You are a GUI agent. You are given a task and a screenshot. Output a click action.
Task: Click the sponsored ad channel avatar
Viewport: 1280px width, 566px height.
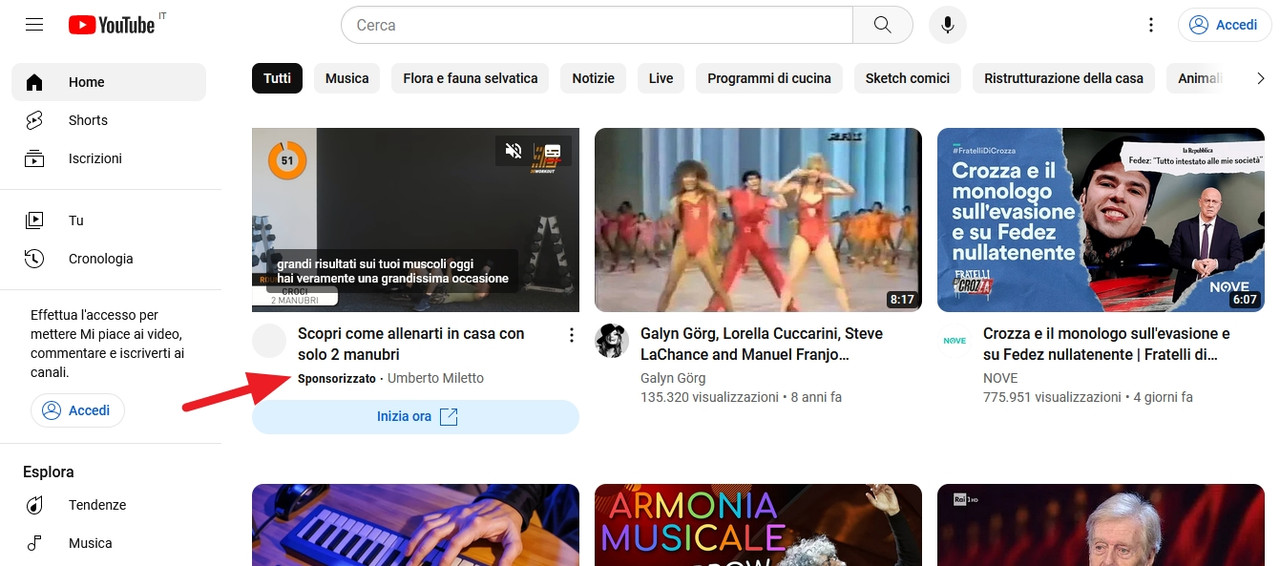point(269,341)
